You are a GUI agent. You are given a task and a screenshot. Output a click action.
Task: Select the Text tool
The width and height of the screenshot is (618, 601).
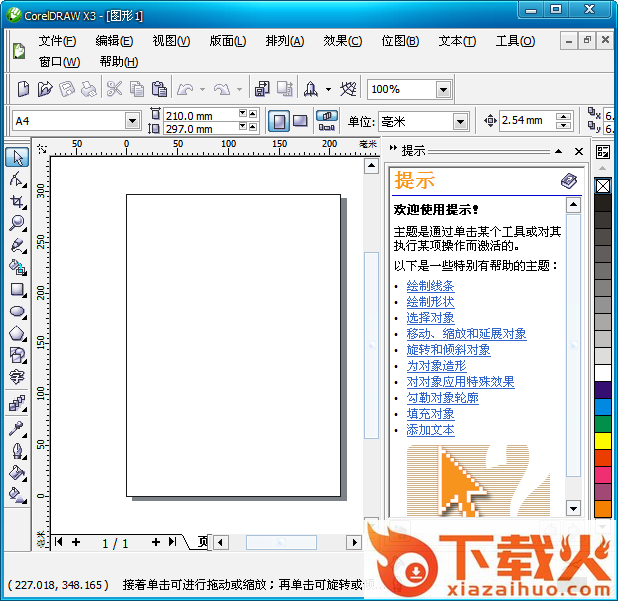(17, 377)
